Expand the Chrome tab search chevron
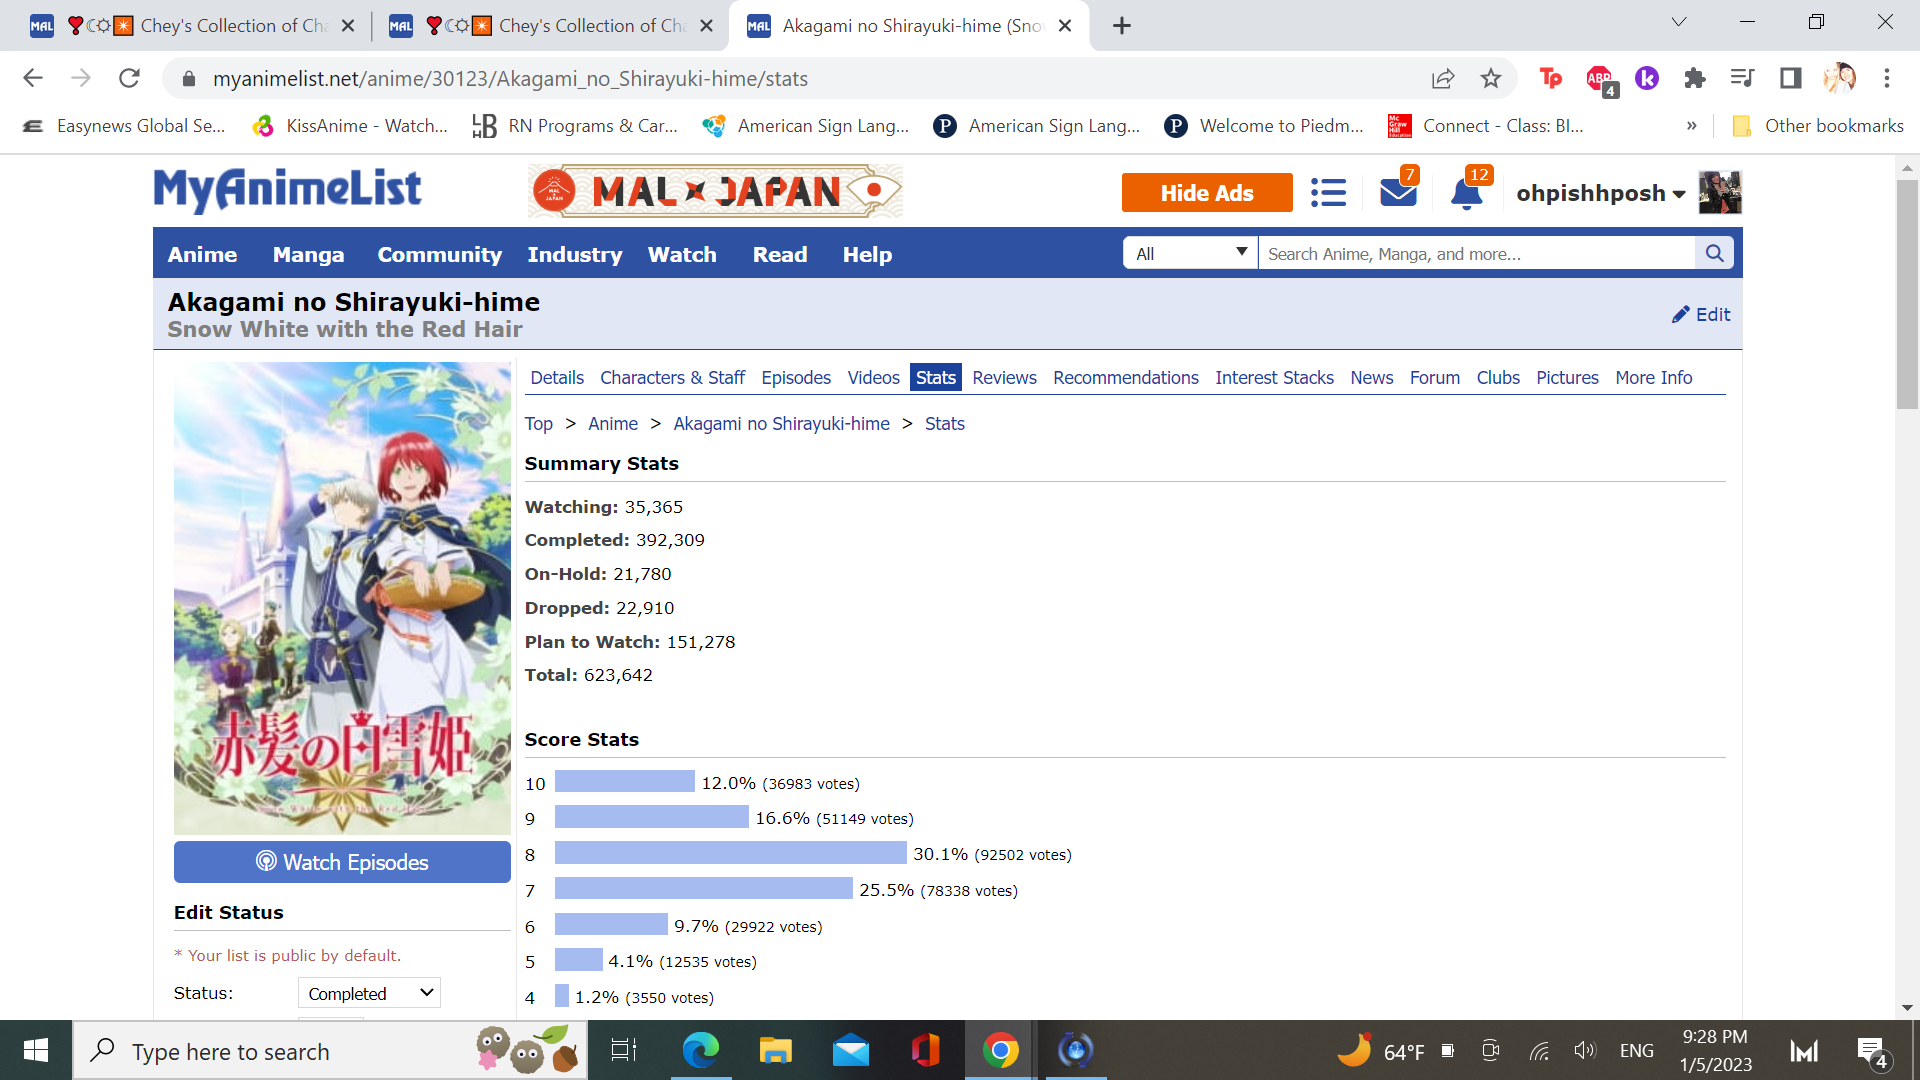The image size is (1920, 1080). (x=1679, y=22)
